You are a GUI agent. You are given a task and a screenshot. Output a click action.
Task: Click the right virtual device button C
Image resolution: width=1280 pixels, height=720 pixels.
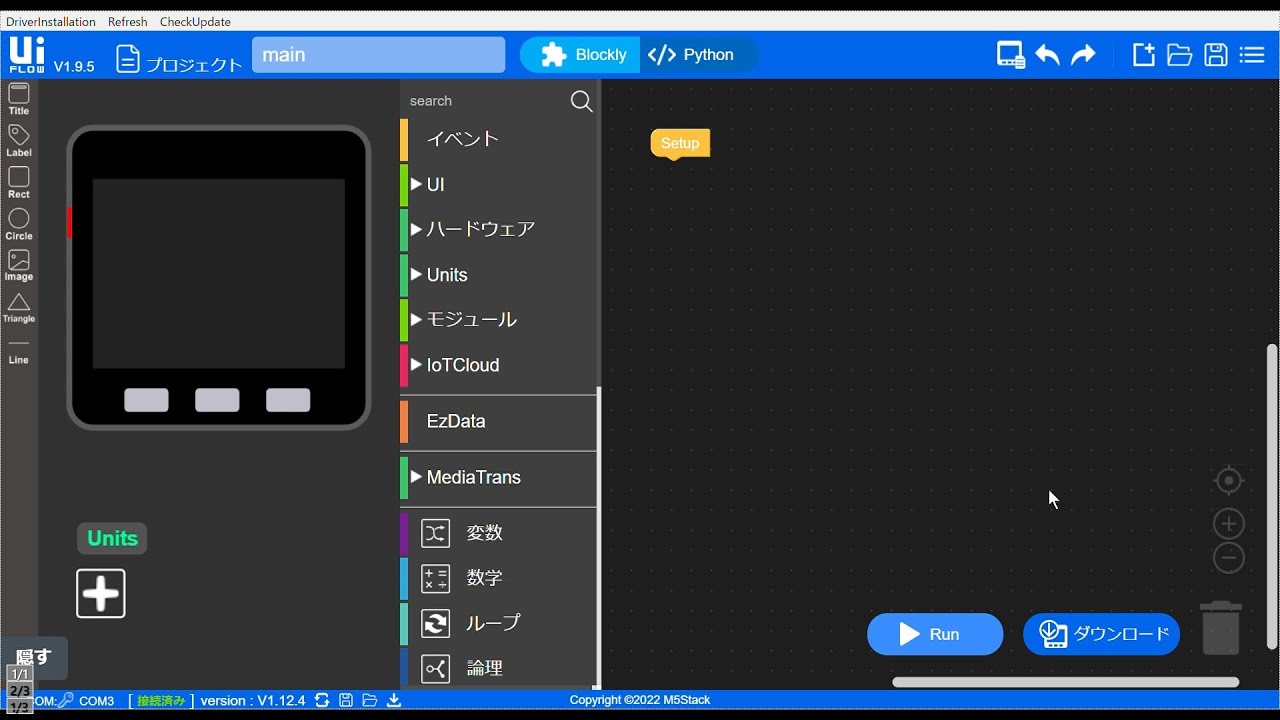coord(288,400)
